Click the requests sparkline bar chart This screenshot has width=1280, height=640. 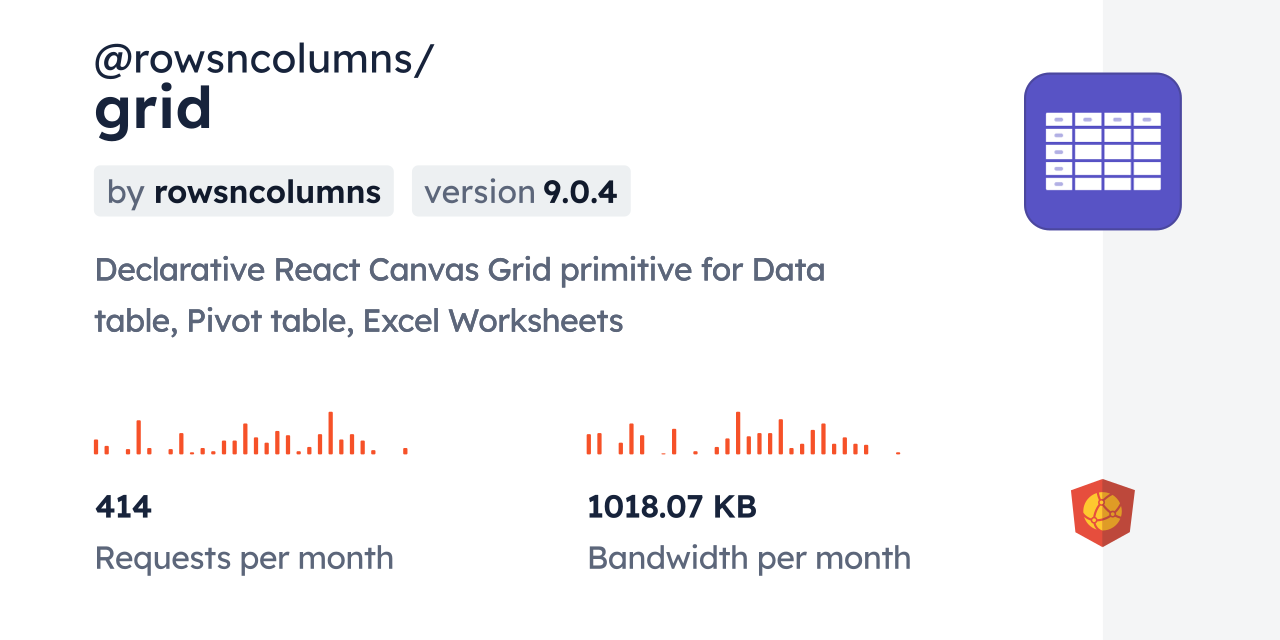pyautogui.click(x=250, y=435)
